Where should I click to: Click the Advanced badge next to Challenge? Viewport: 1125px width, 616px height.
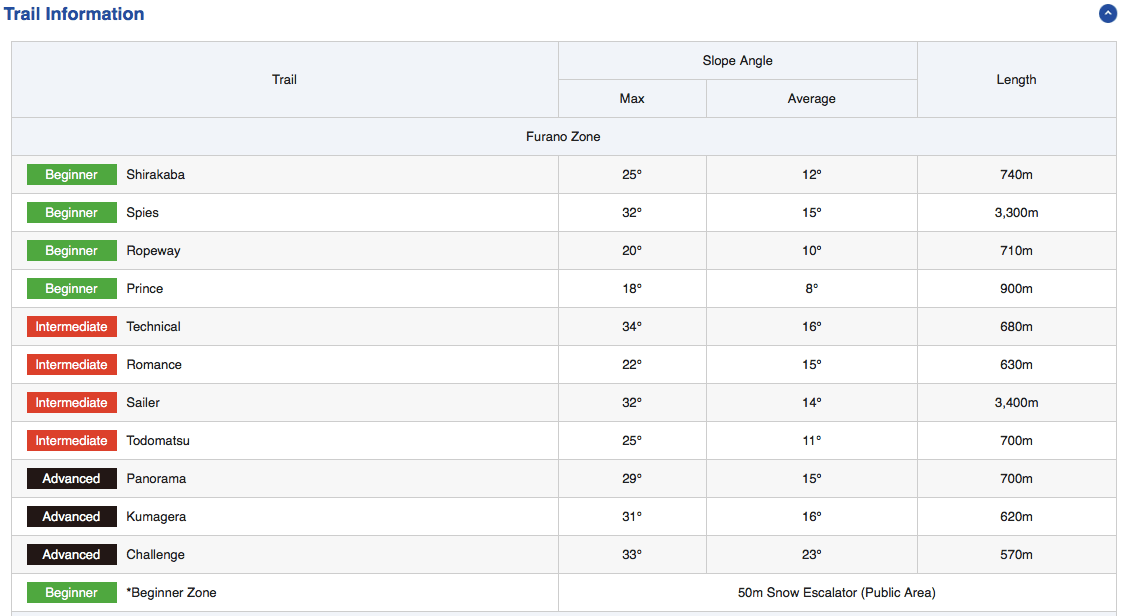click(x=71, y=555)
